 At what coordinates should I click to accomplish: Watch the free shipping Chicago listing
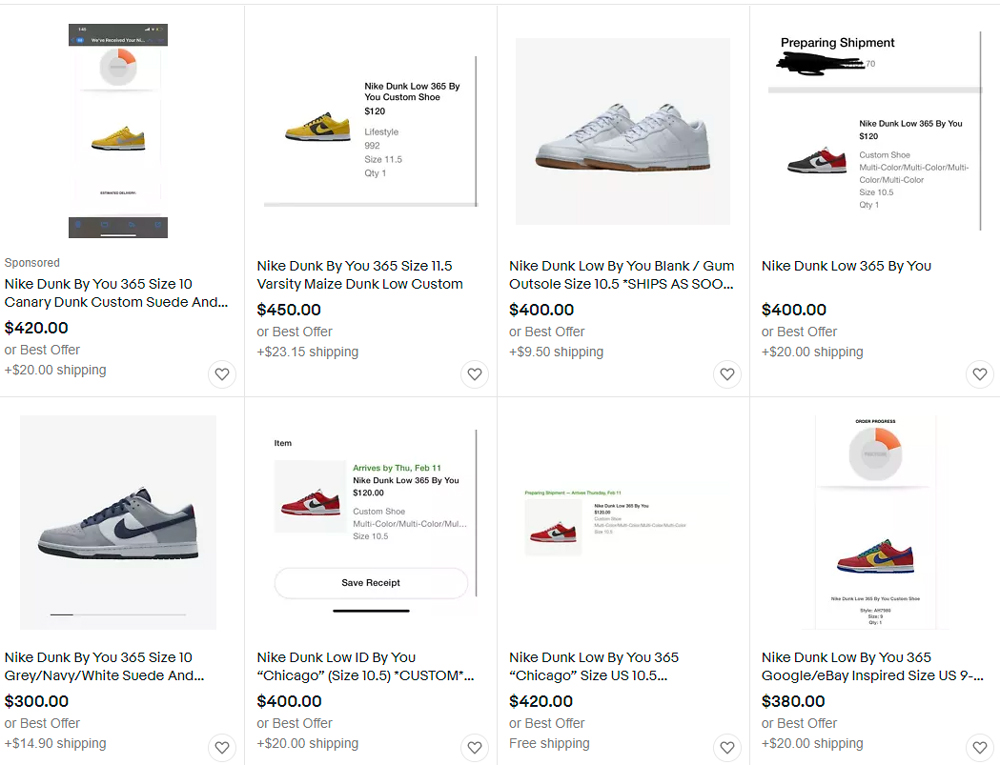click(x=727, y=747)
